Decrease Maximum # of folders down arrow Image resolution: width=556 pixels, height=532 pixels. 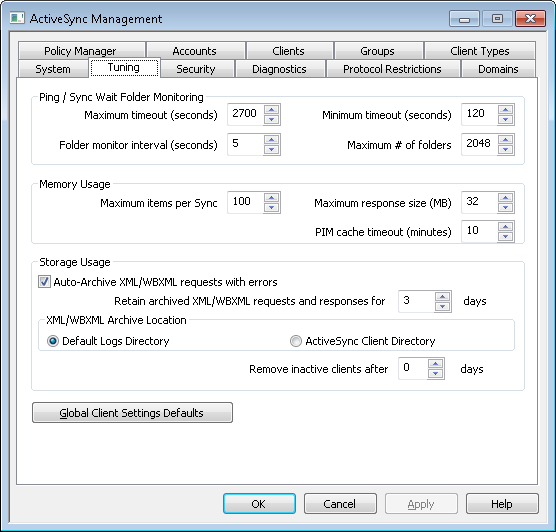[x=506, y=149]
